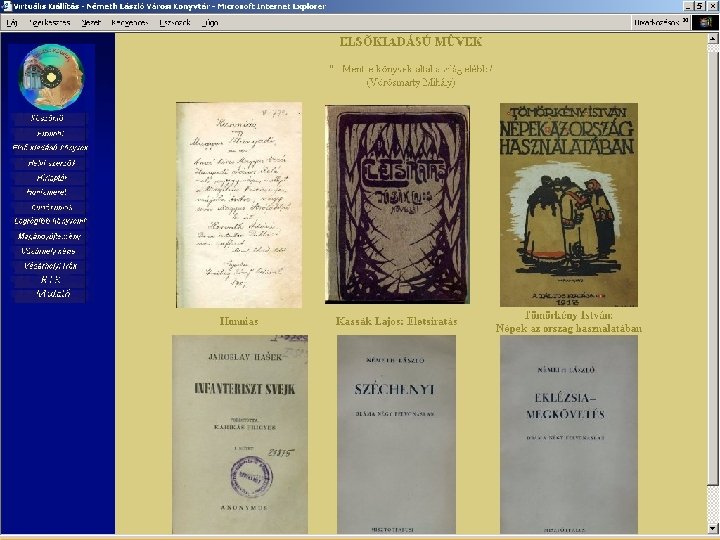
Task: Open the Helyi szerzők sidebar link
Action: click(x=51, y=163)
